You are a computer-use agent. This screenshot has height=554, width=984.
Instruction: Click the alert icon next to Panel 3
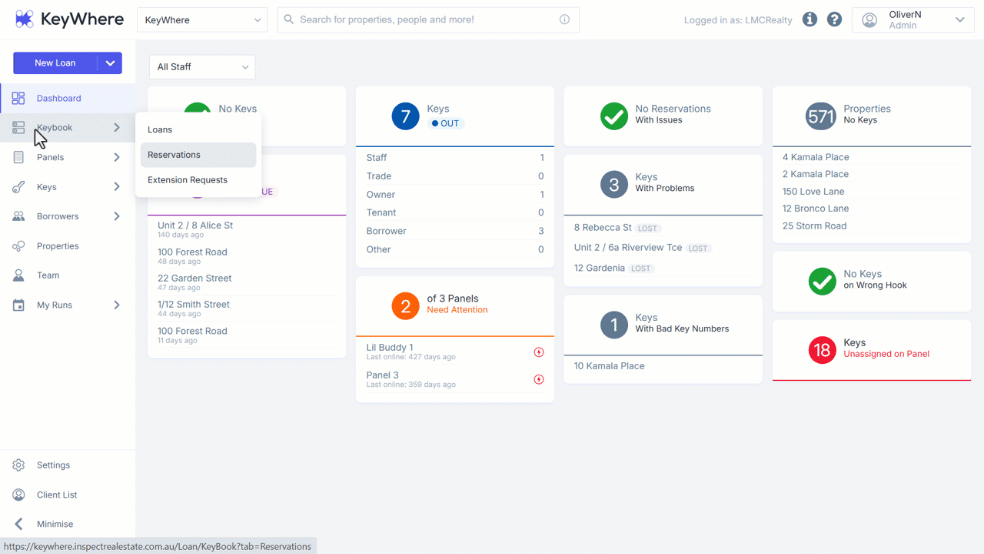(x=538, y=379)
